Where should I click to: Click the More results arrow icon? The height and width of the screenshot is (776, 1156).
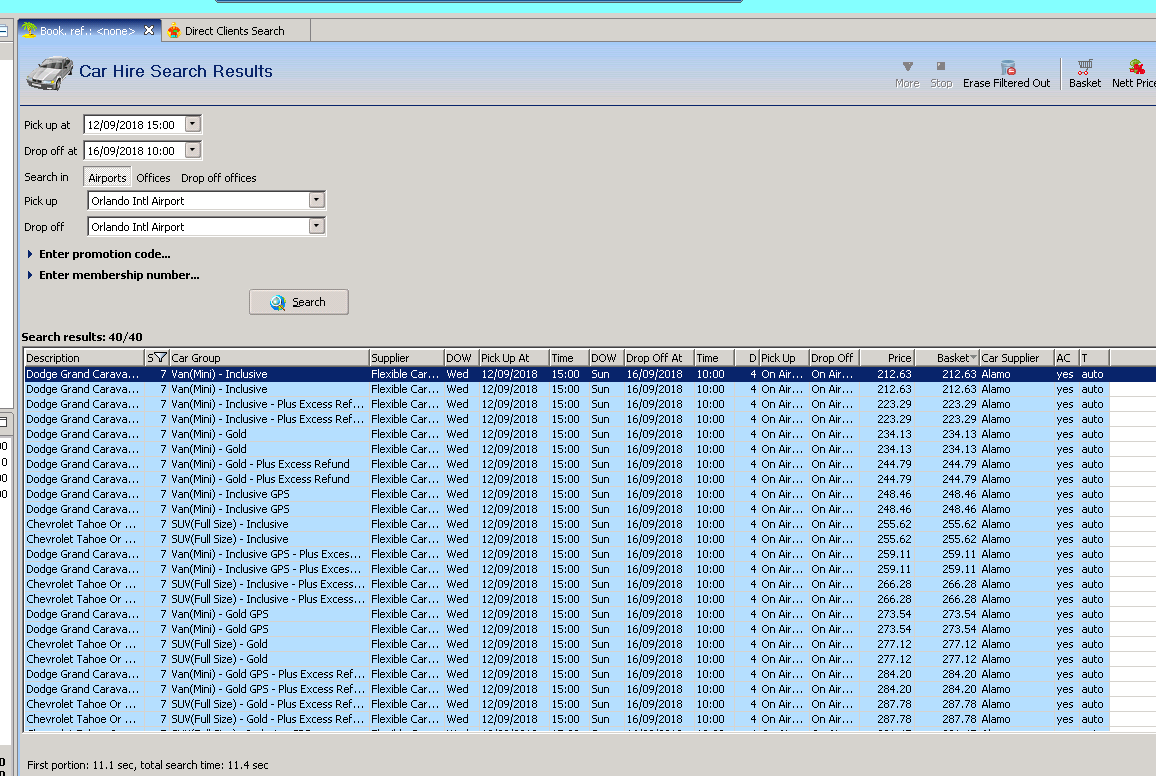pos(907,67)
